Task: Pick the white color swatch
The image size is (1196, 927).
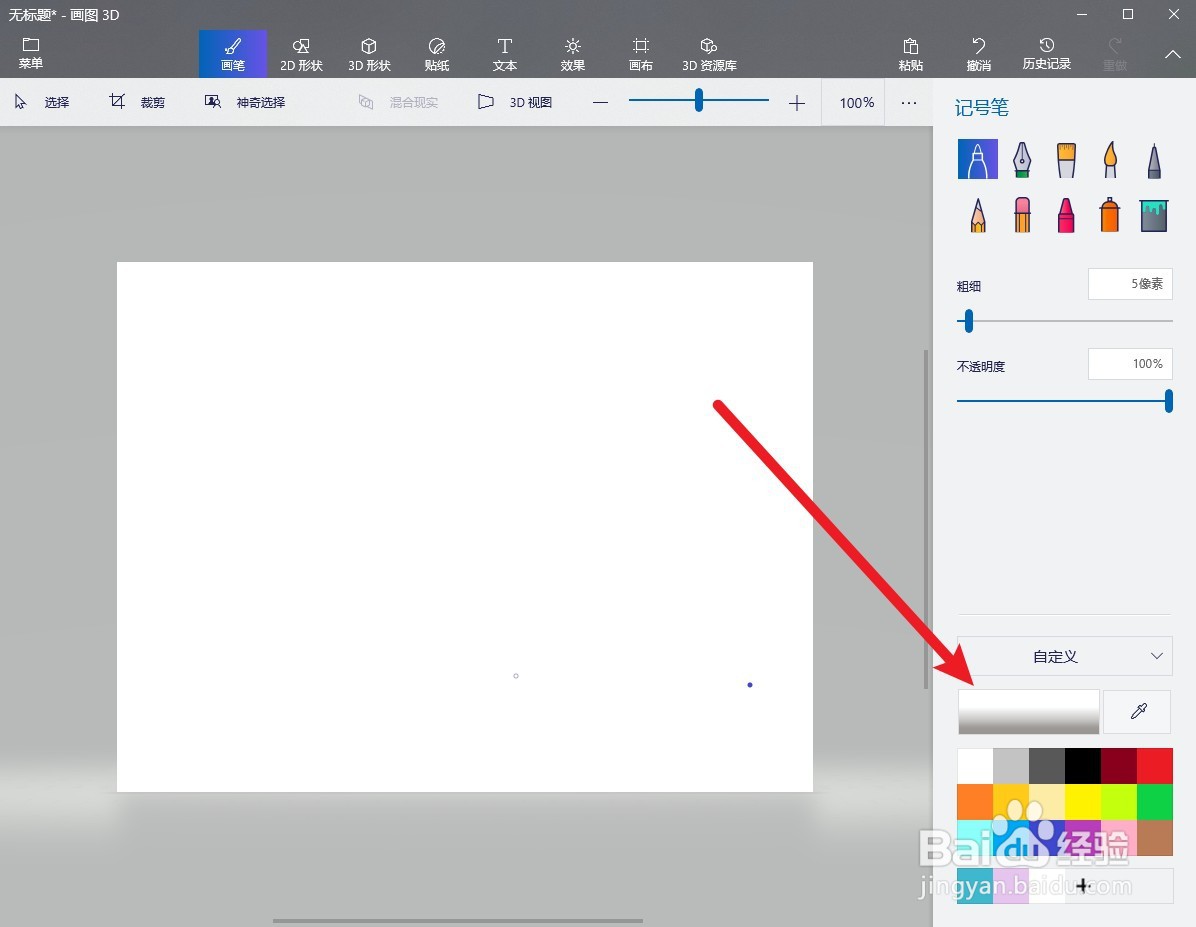Action: (976, 766)
